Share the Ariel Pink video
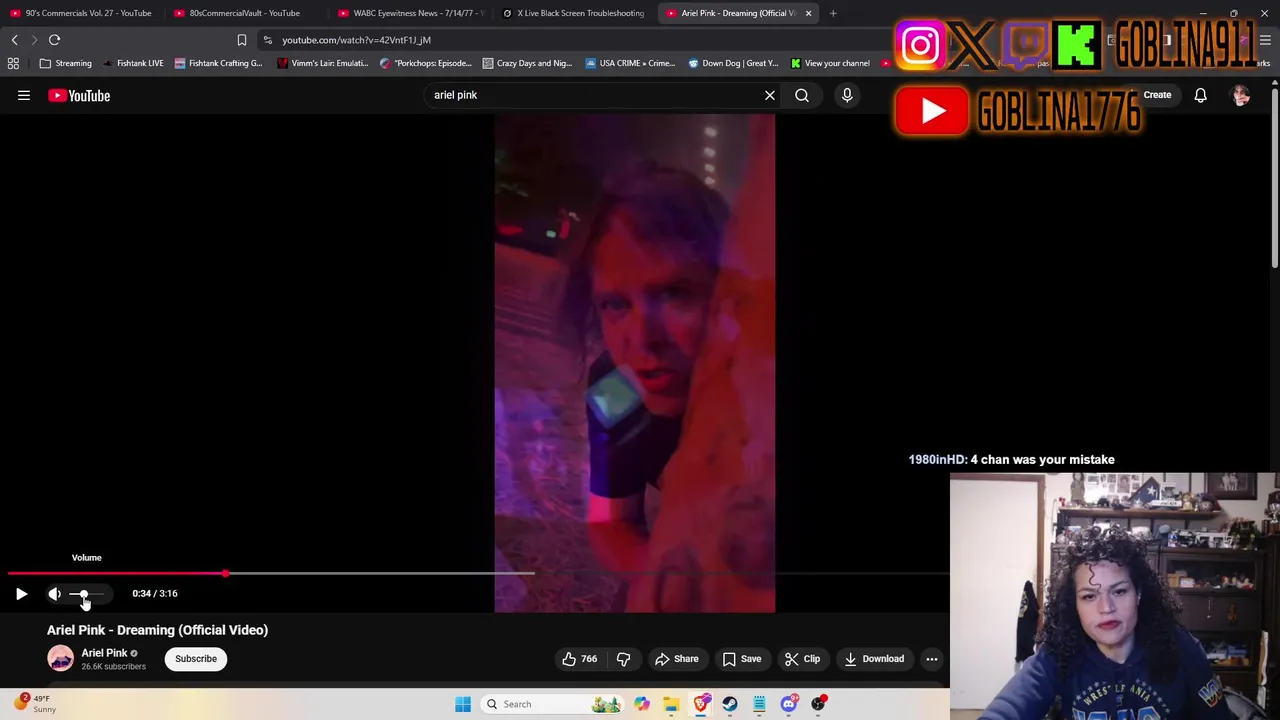 677,659
